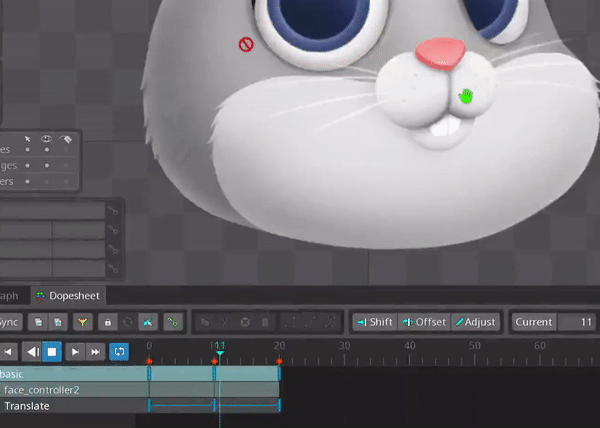This screenshot has width=600, height=428.
Task: Click the first stacked-pages icon after Sync
Action: (38, 322)
